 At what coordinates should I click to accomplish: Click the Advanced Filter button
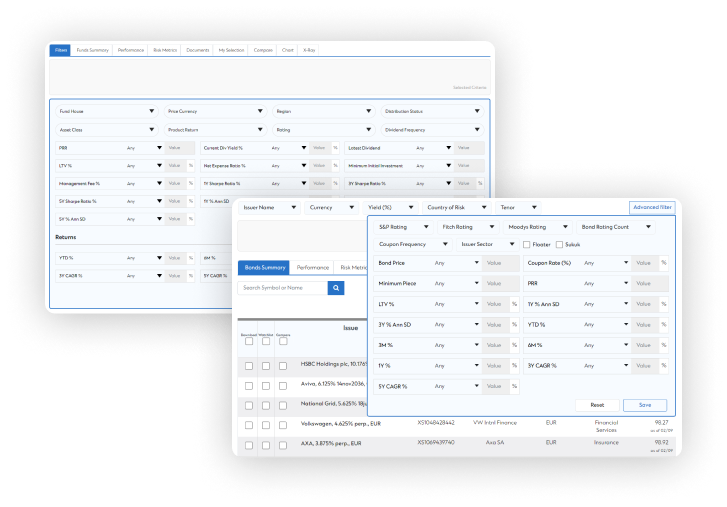point(652,208)
